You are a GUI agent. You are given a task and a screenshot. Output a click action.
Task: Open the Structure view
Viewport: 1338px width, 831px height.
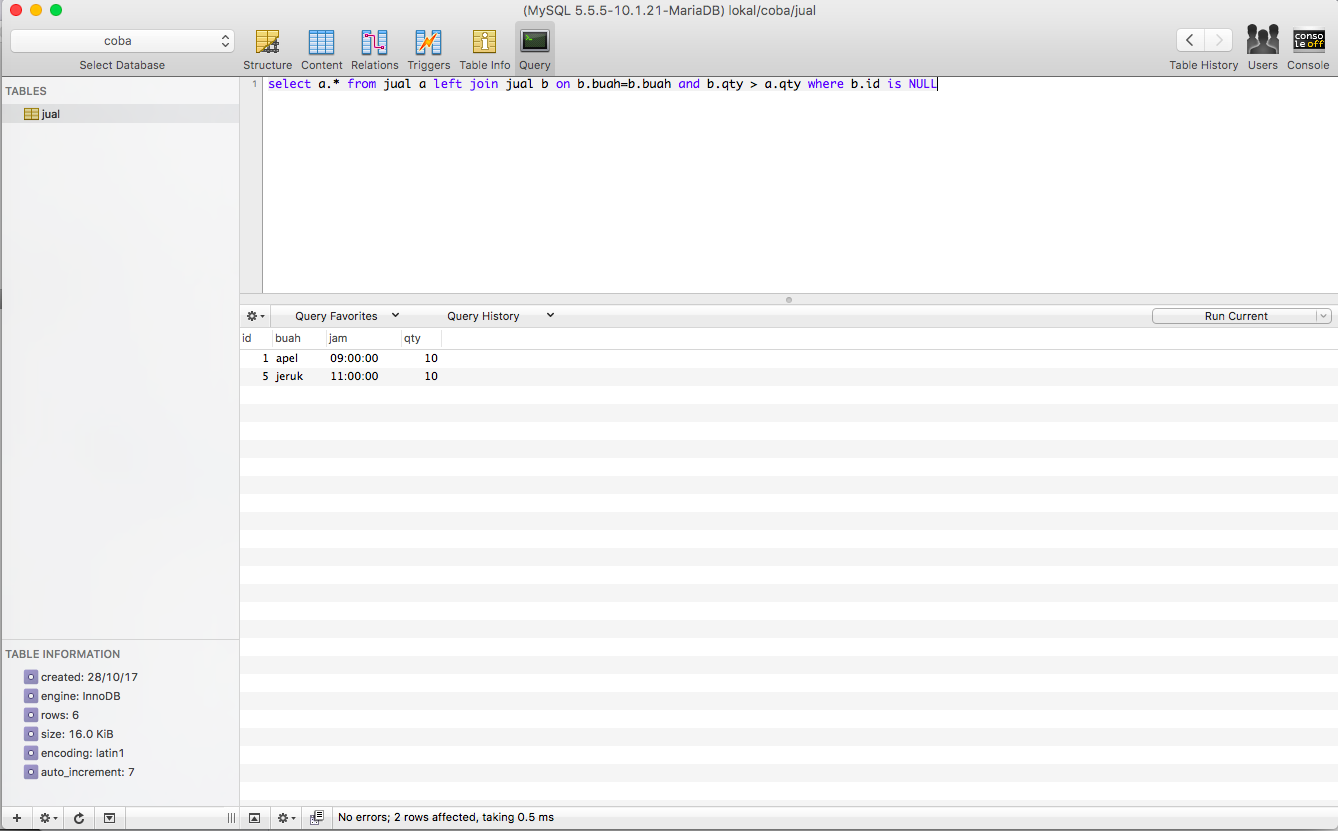click(267, 49)
